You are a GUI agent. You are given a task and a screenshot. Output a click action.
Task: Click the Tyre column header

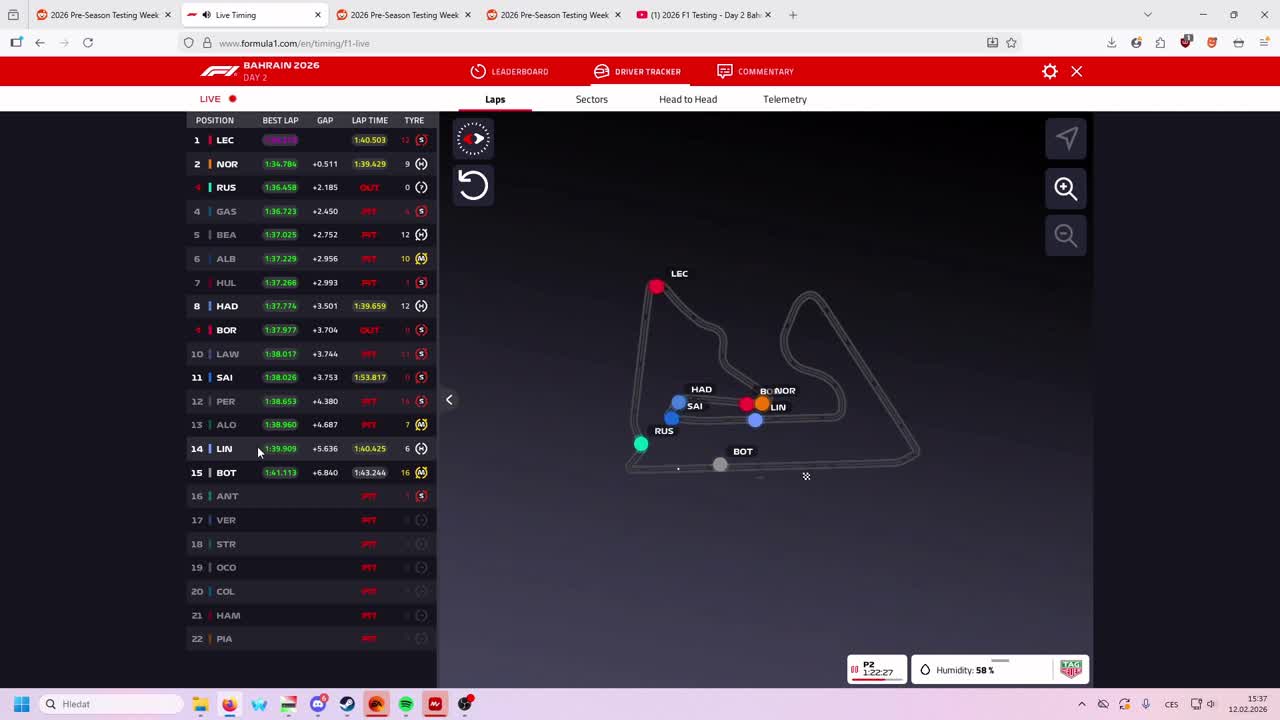click(414, 120)
